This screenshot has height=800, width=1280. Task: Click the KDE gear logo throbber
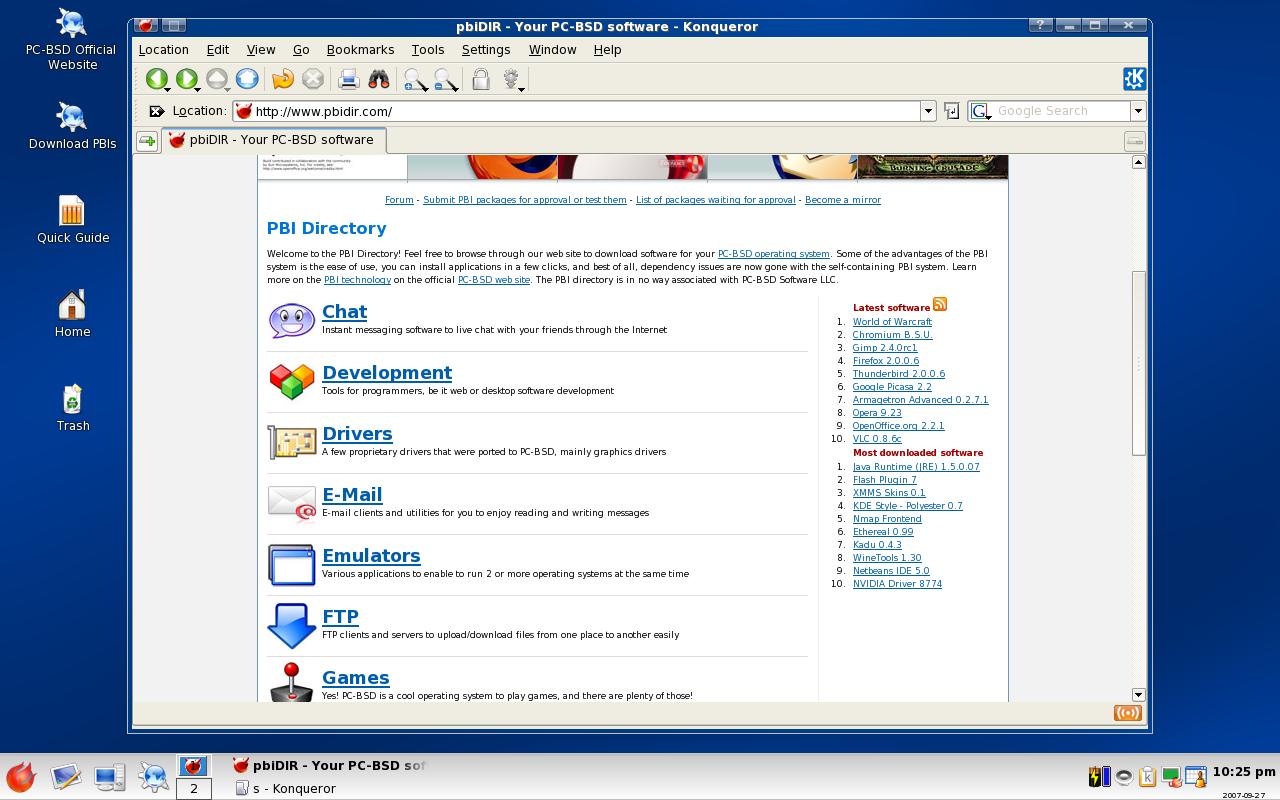click(x=1135, y=78)
